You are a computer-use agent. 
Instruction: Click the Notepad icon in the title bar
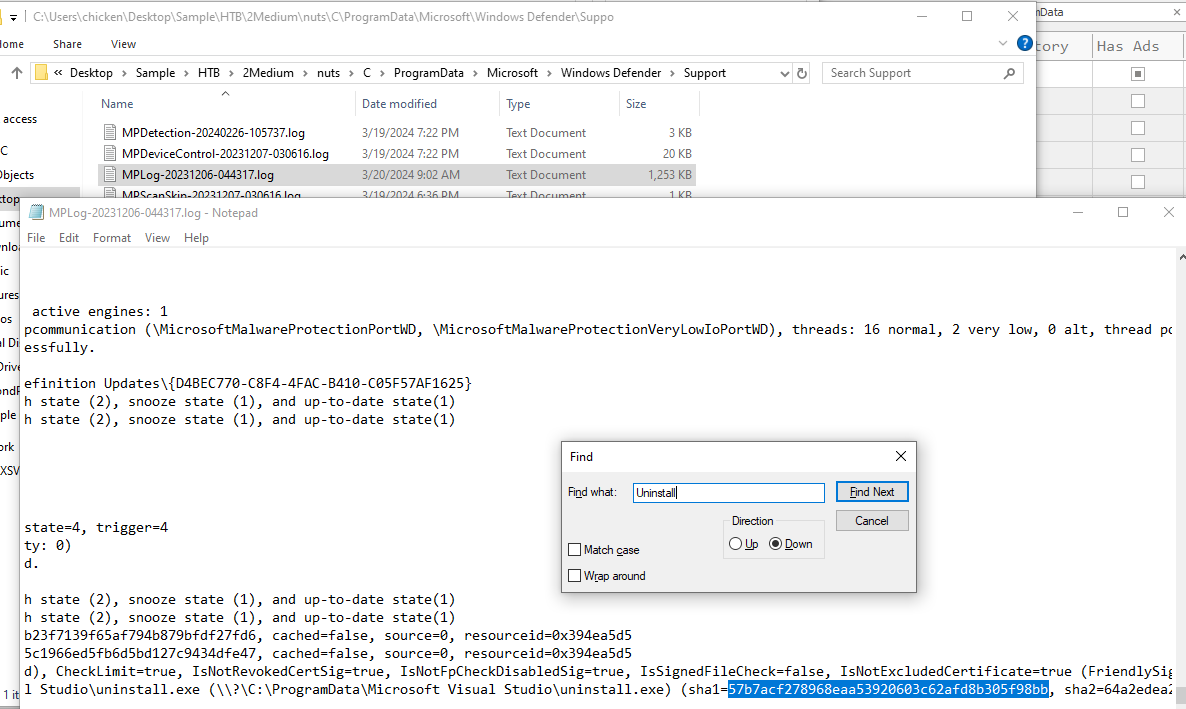tap(36, 213)
